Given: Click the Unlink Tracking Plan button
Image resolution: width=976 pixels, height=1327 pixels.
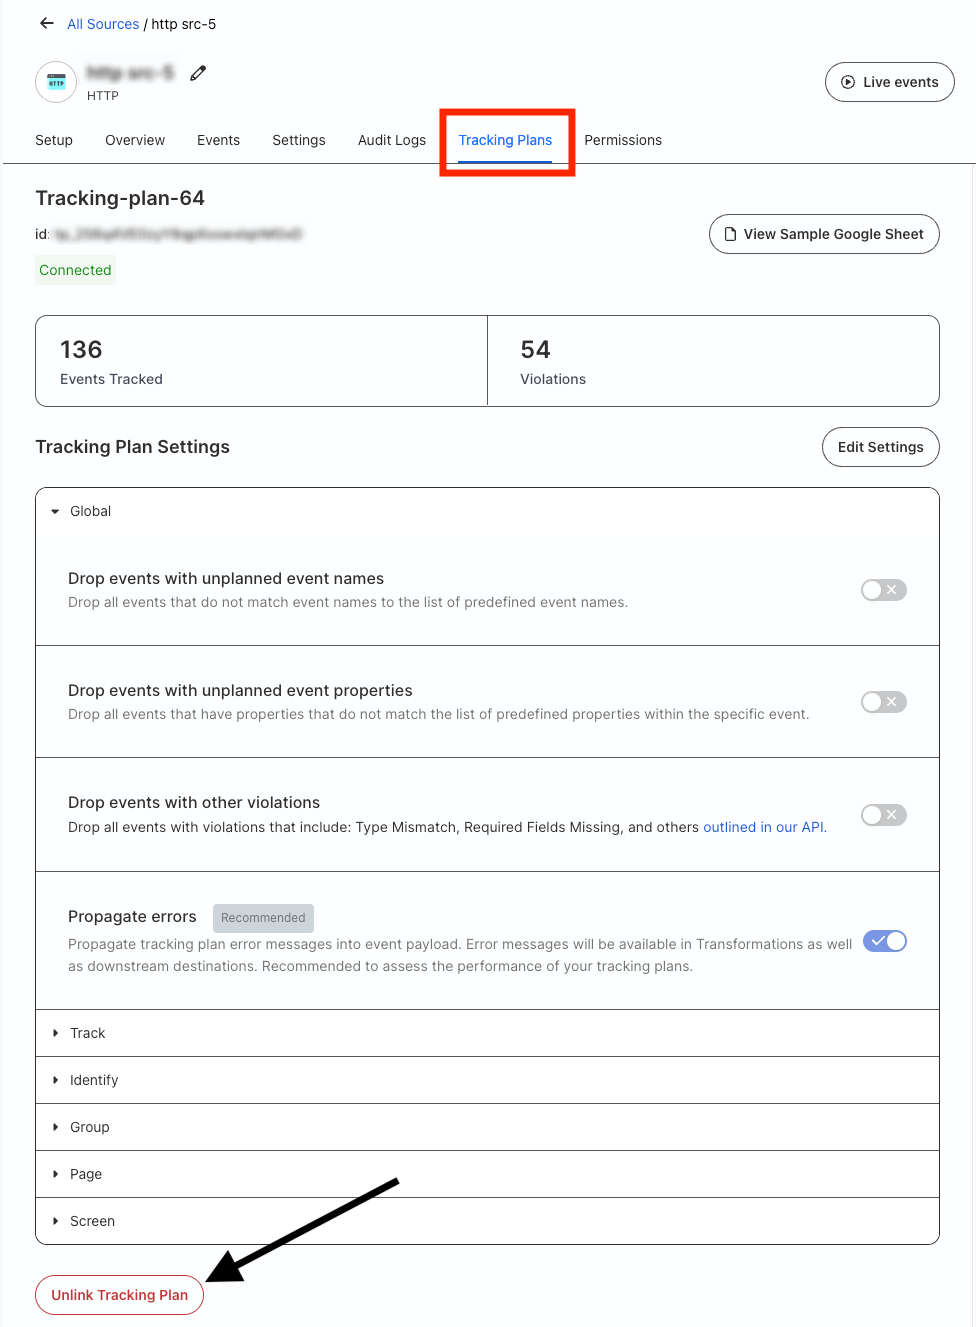Looking at the screenshot, I should [120, 1295].
